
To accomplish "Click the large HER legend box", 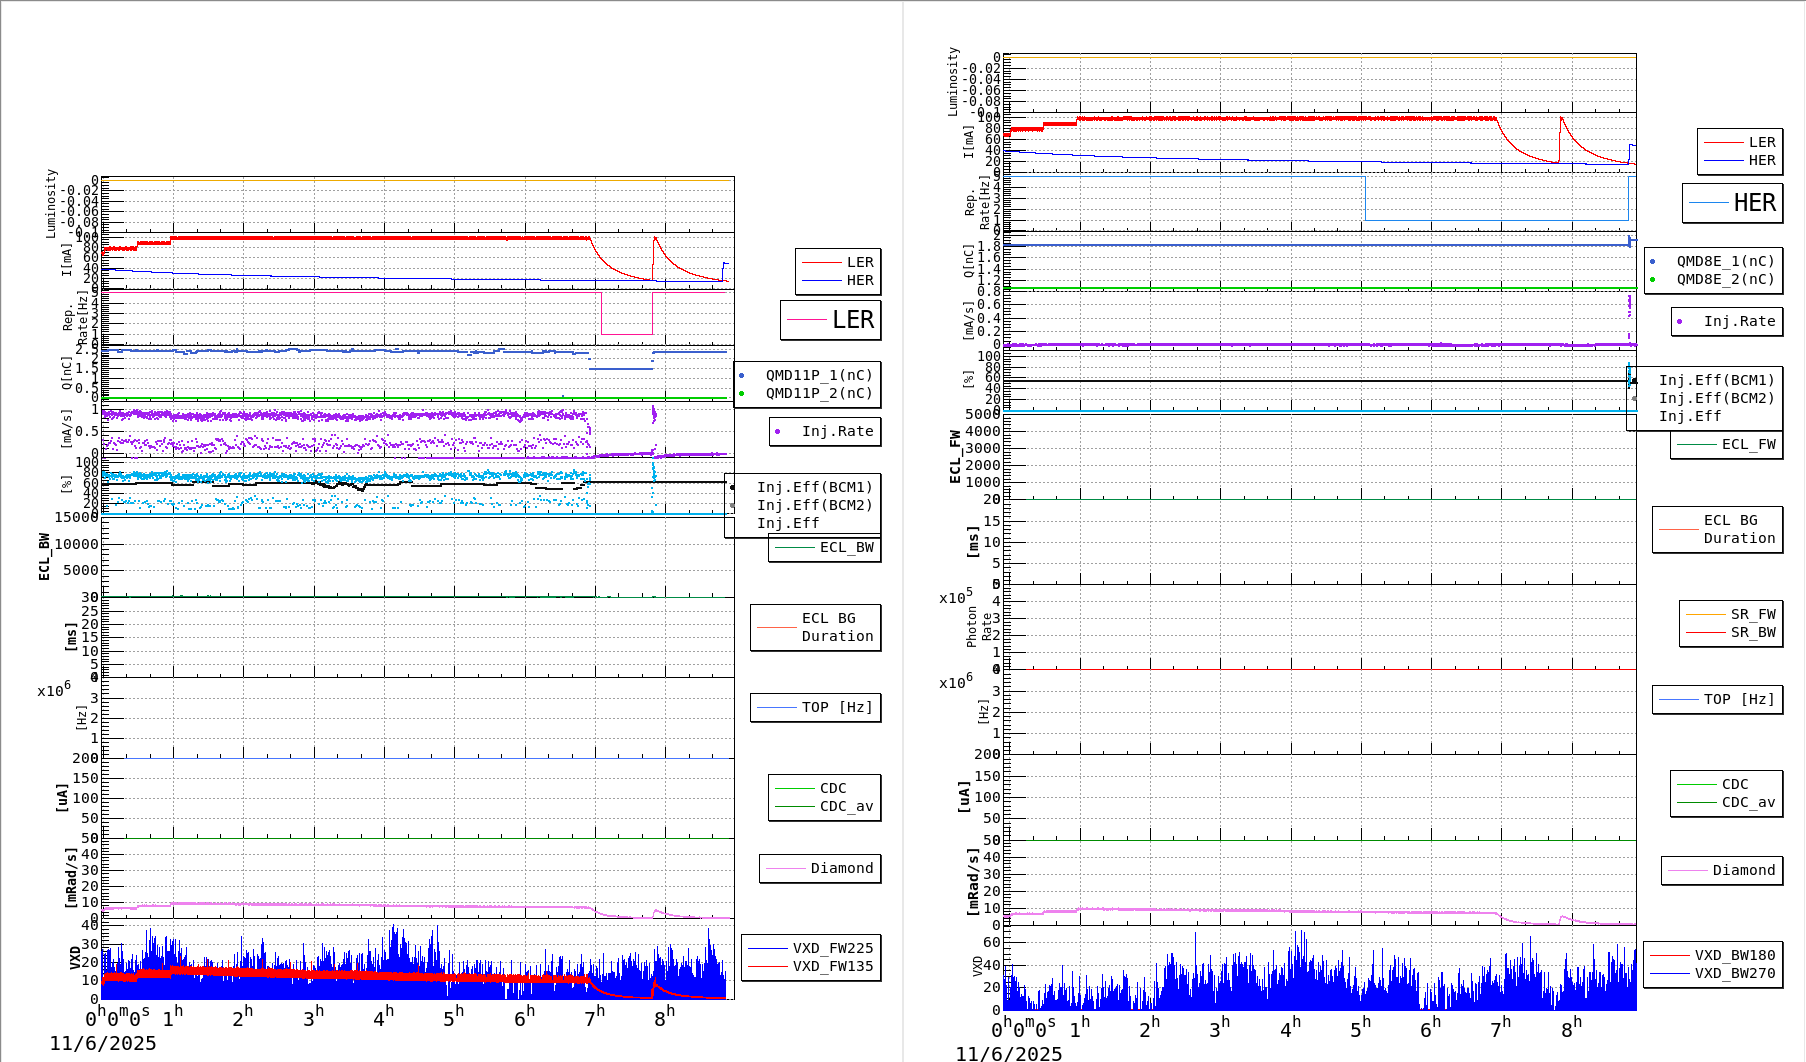I will 1732,203.
